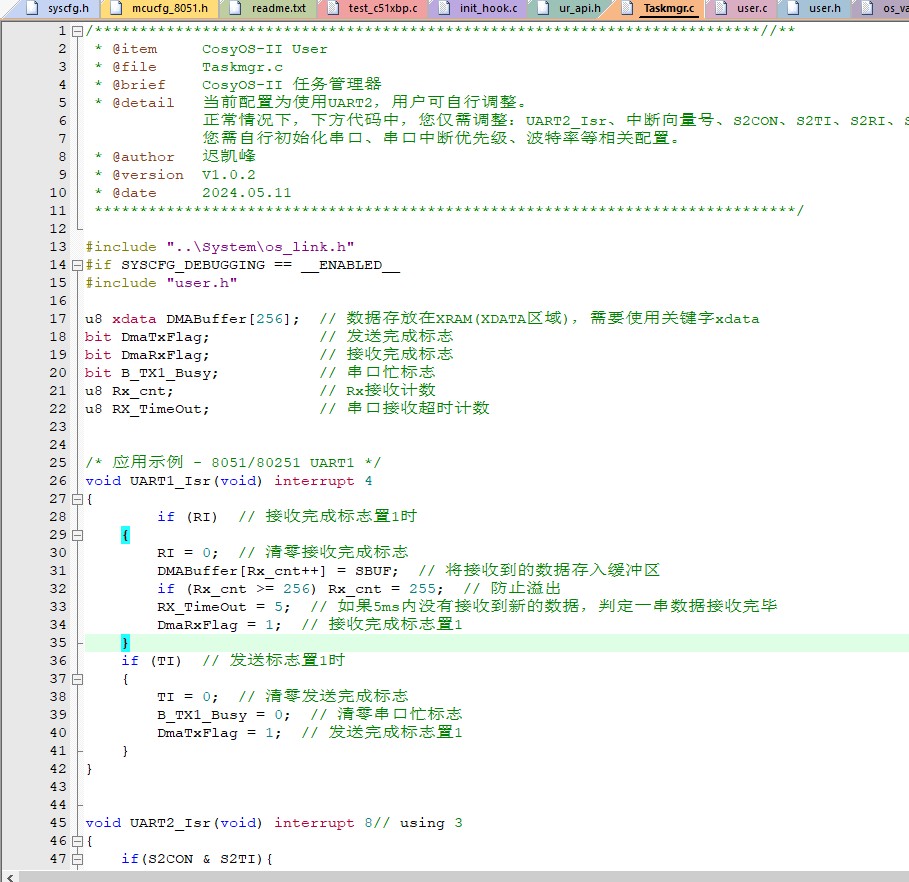
Task: Click file icon on ur_api.h tab
Action: pyautogui.click(x=543, y=8)
